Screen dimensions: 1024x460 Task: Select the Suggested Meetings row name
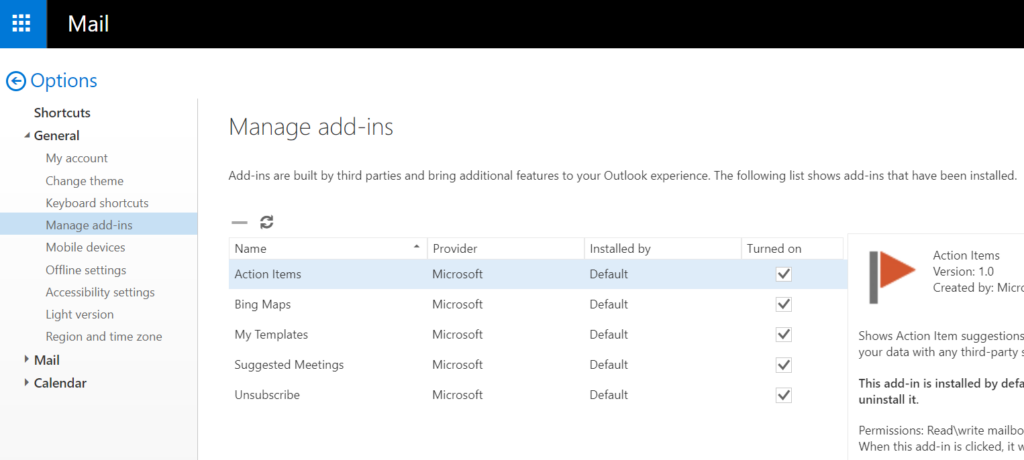coord(289,365)
